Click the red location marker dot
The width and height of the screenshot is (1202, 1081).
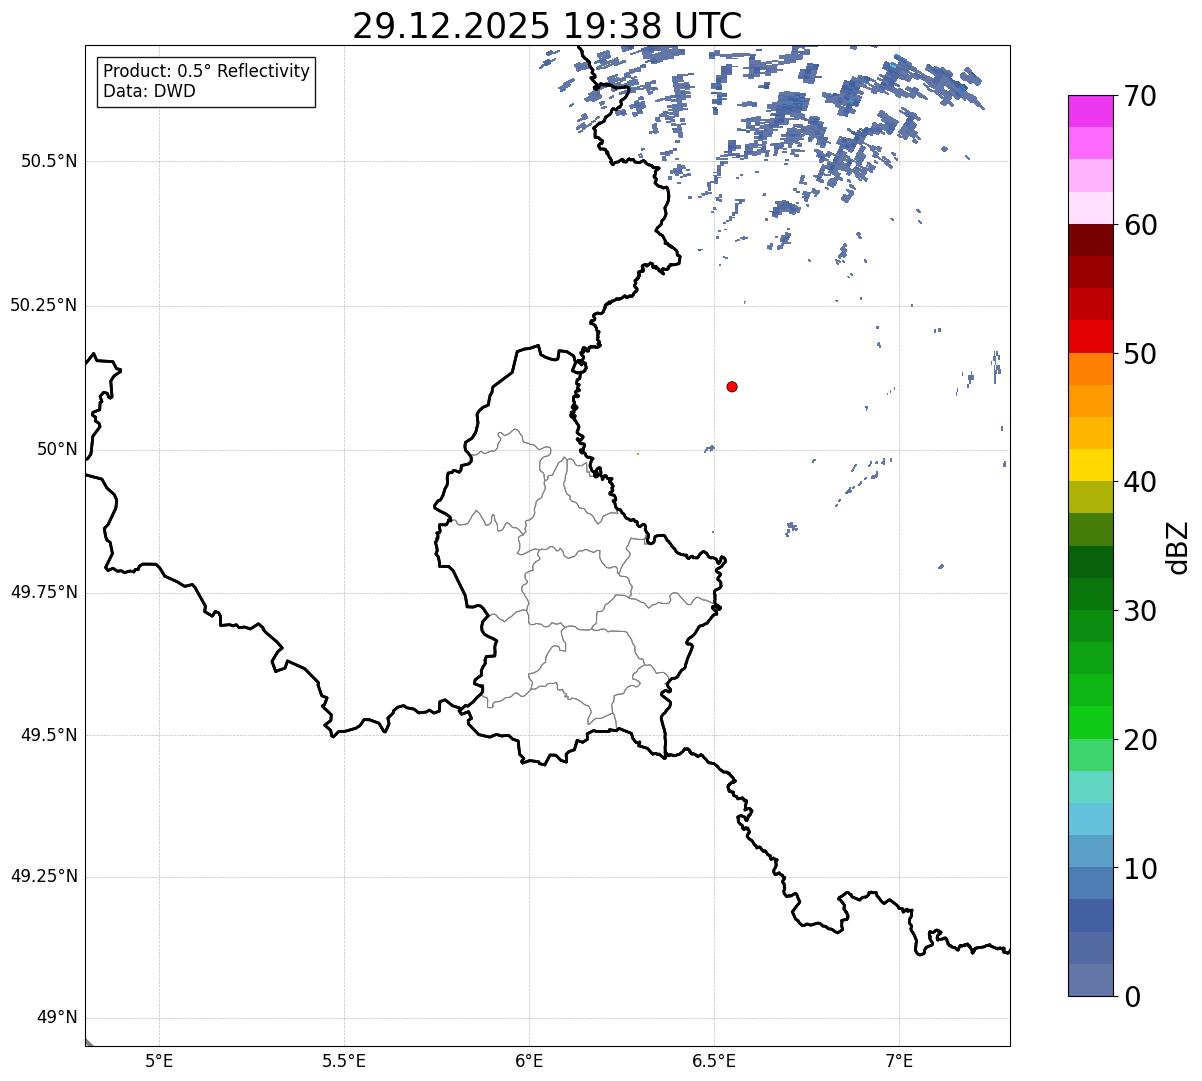pos(732,386)
